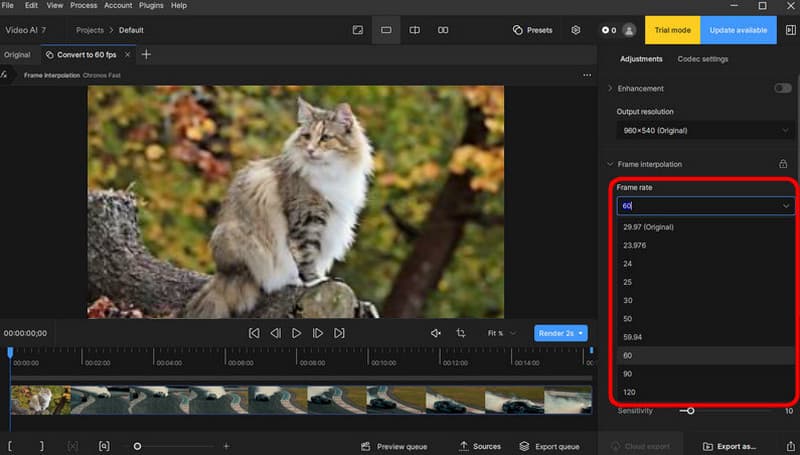This screenshot has width=800, height=455.
Task: Open preferences via the gear icon
Action: [x=576, y=30]
